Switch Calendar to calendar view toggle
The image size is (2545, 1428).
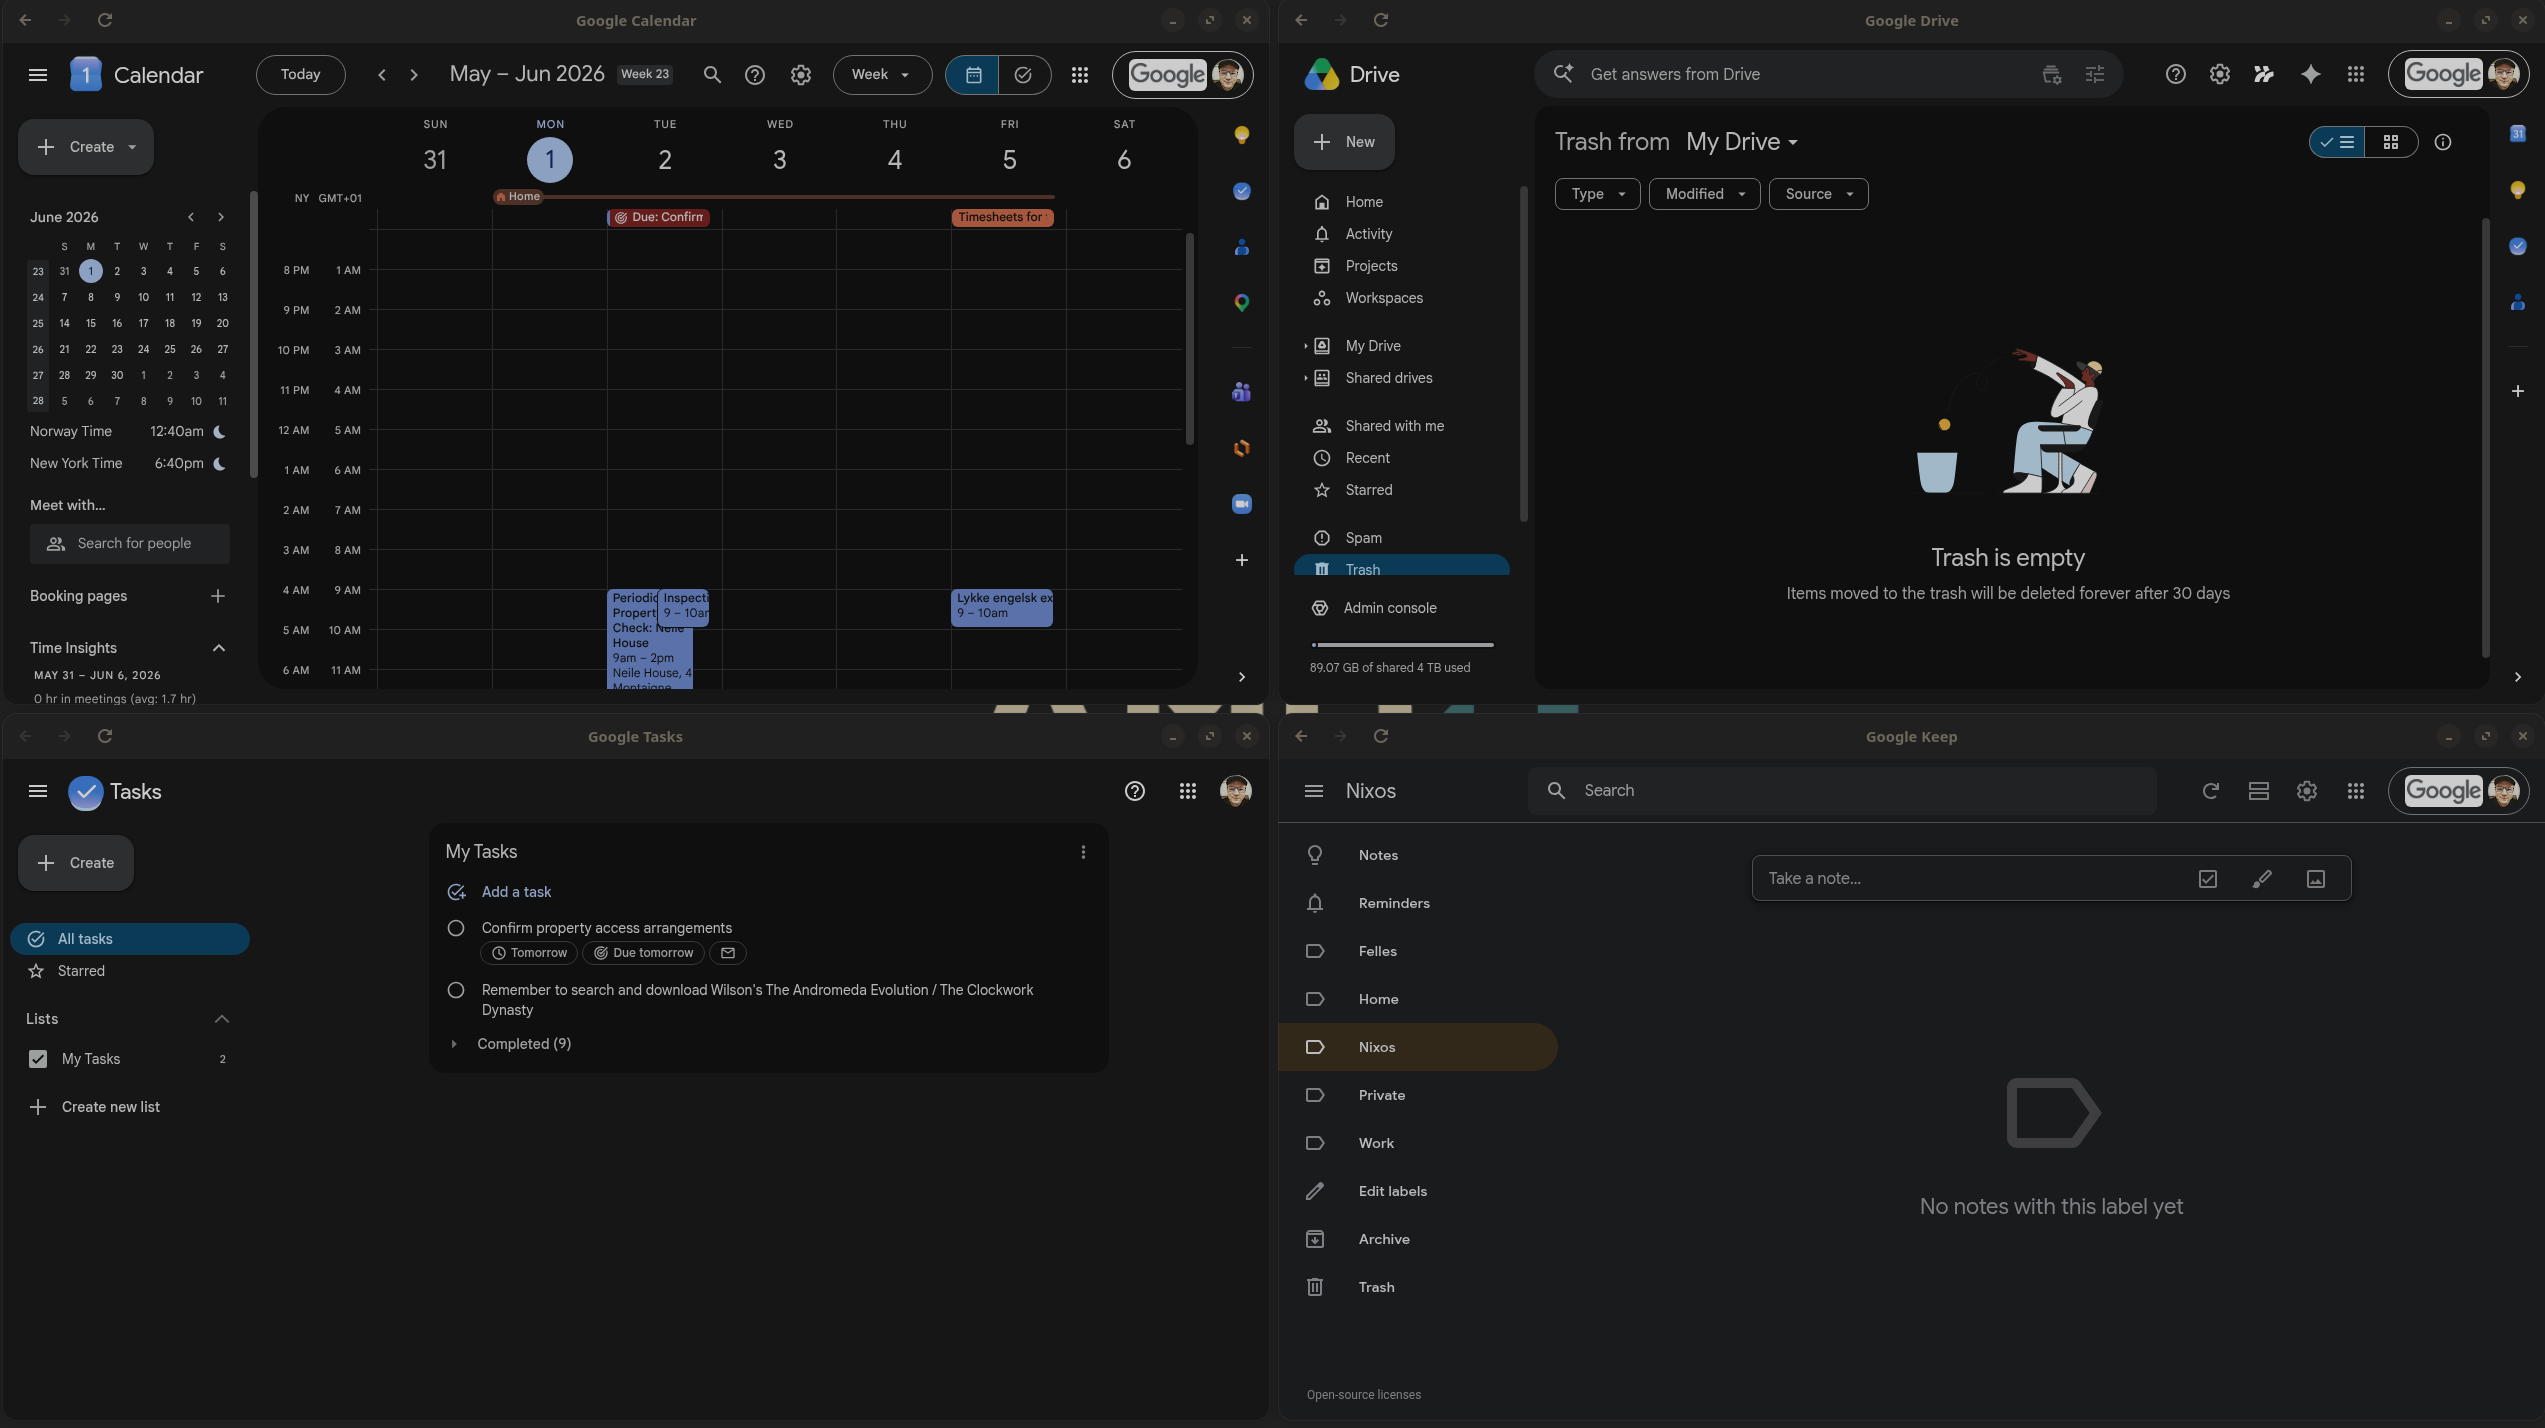972,75
